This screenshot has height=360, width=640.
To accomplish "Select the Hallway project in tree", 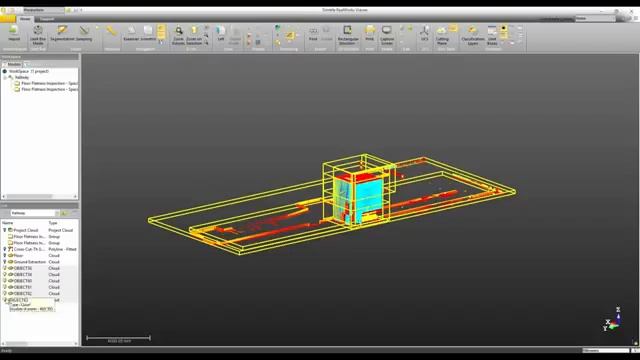I will coord(22,77).
